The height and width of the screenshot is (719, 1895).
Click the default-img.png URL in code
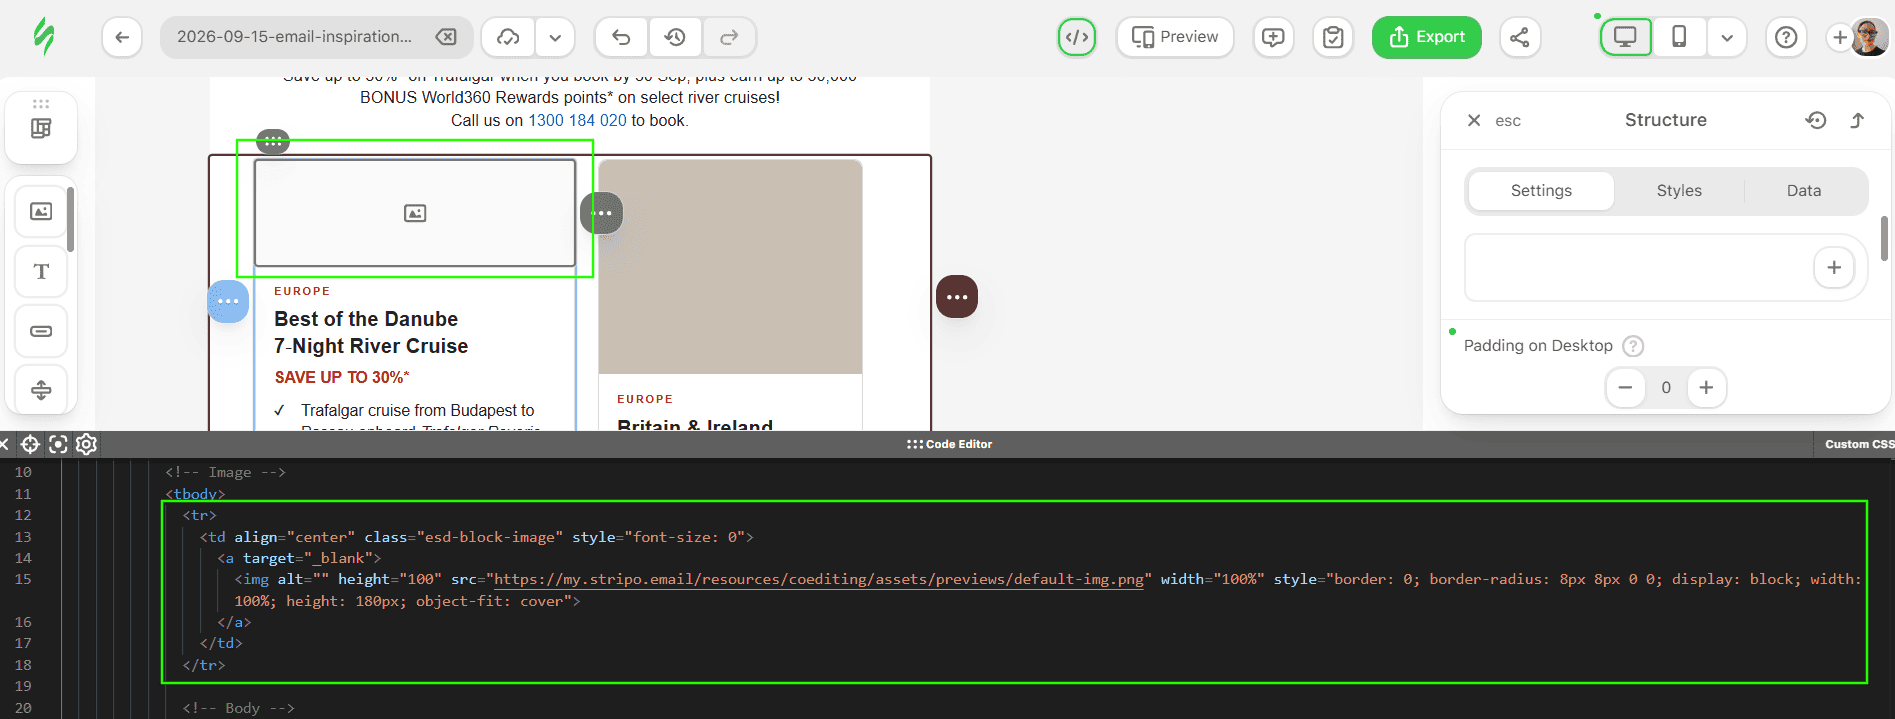pyautogui.click(x=818, y=579)
